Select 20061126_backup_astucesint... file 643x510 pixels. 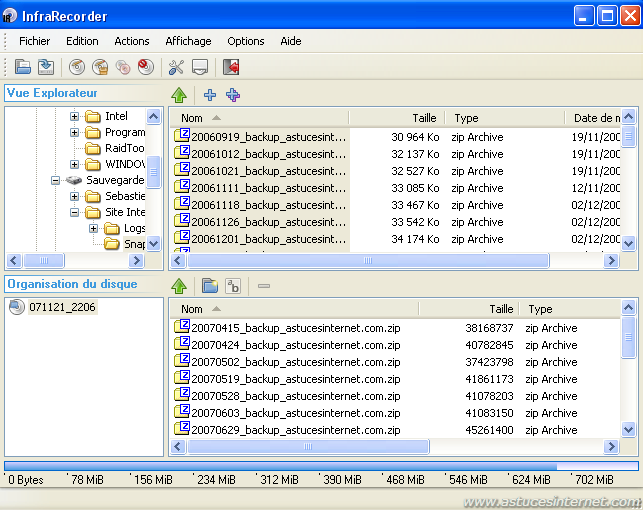click(x=260, y=222)
